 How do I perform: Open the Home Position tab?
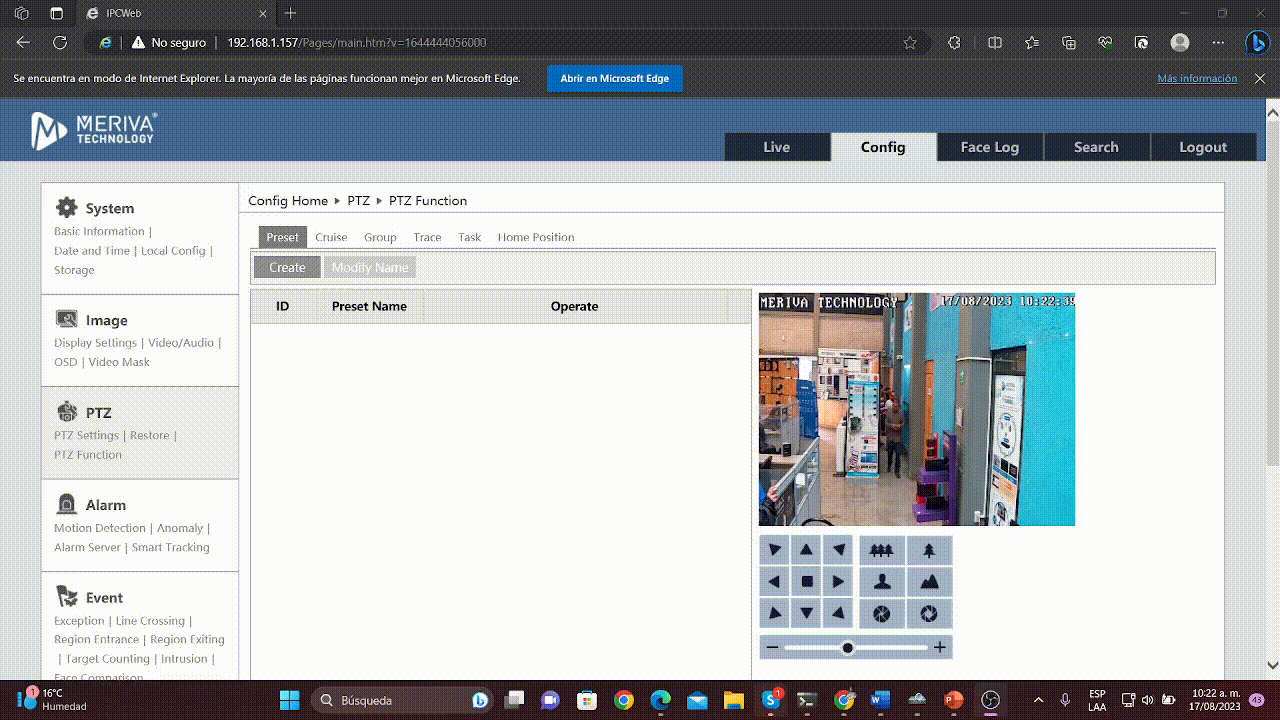coord(536,237)
